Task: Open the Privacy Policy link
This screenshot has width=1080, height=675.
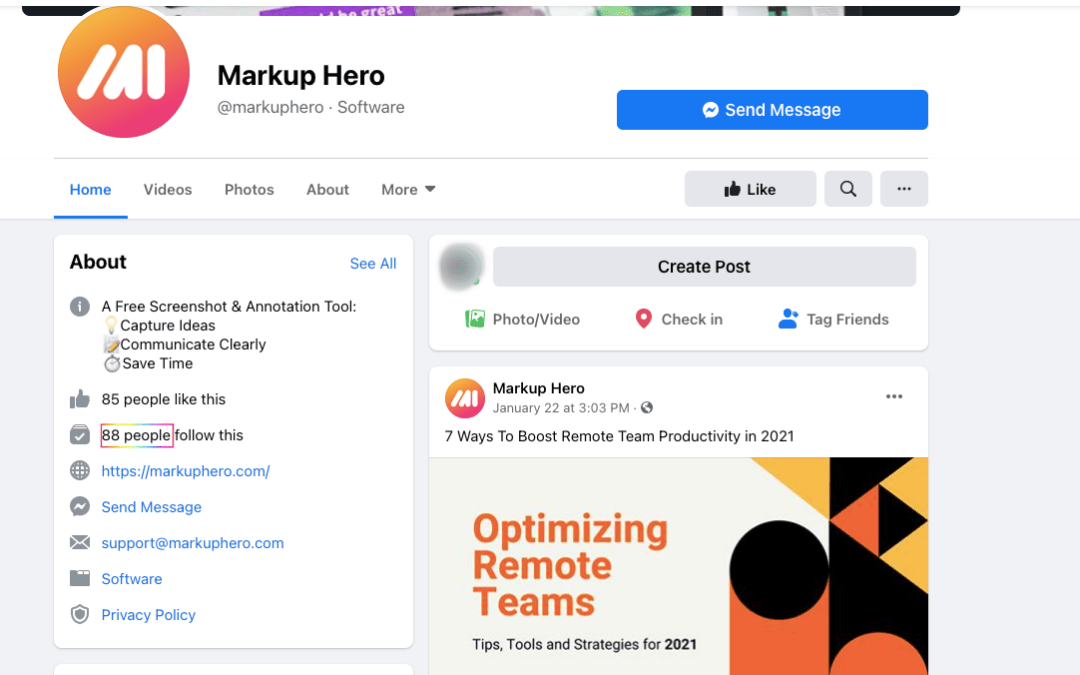Action: click(x=148, y=614)
